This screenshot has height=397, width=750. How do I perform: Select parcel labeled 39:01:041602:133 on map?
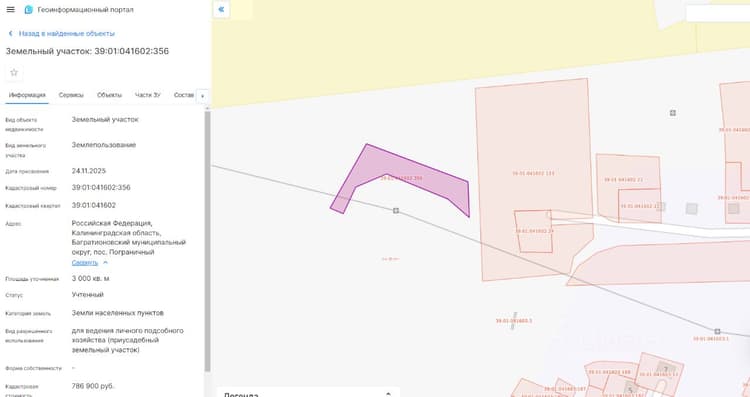pos(533,173)
